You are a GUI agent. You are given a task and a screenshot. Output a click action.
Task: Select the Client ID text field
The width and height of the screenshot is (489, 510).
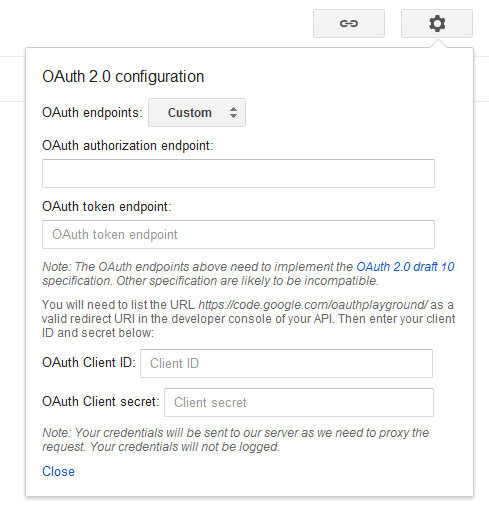pos(286,363)
